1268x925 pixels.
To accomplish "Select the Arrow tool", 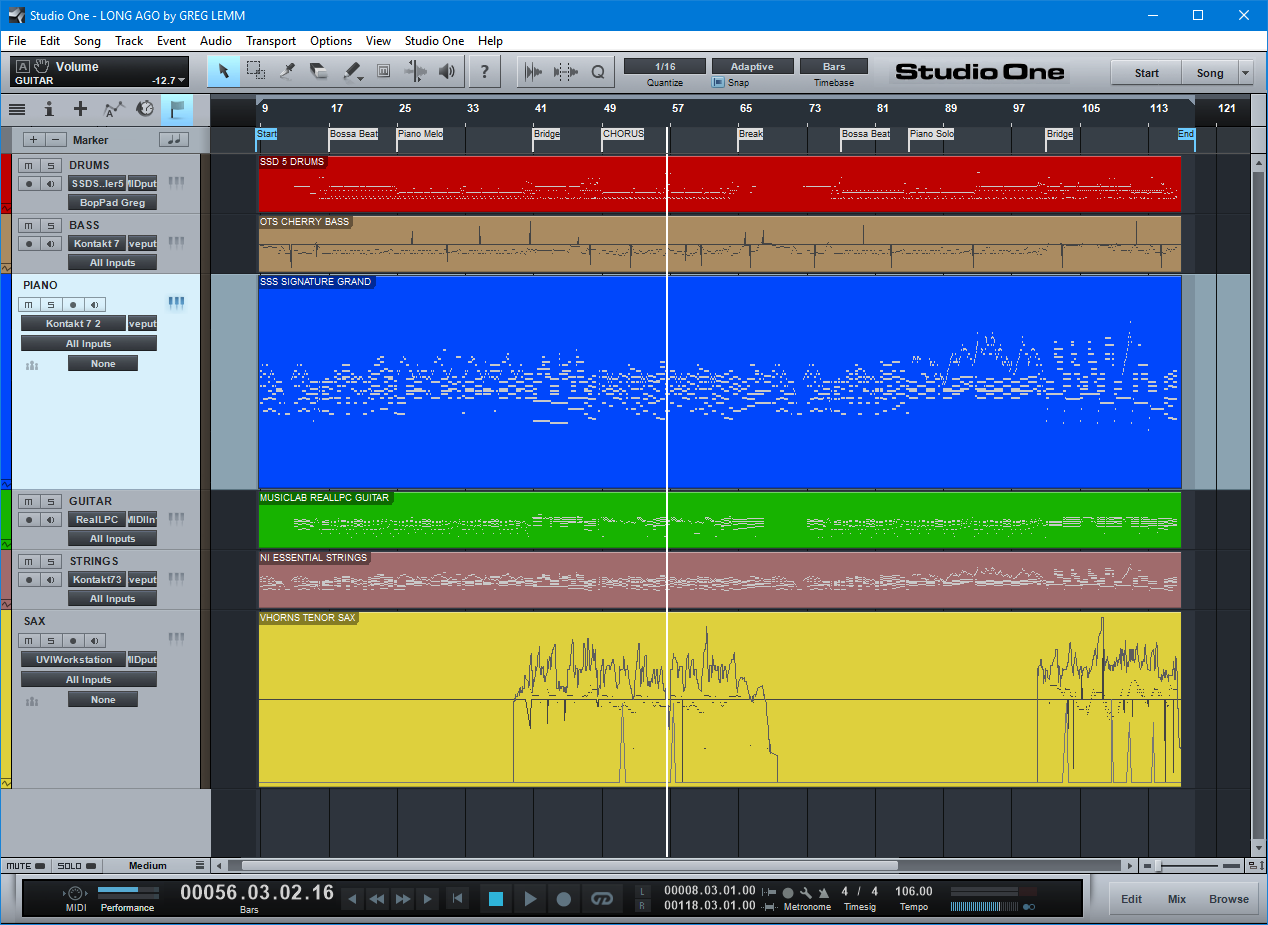I will [224, 71].
